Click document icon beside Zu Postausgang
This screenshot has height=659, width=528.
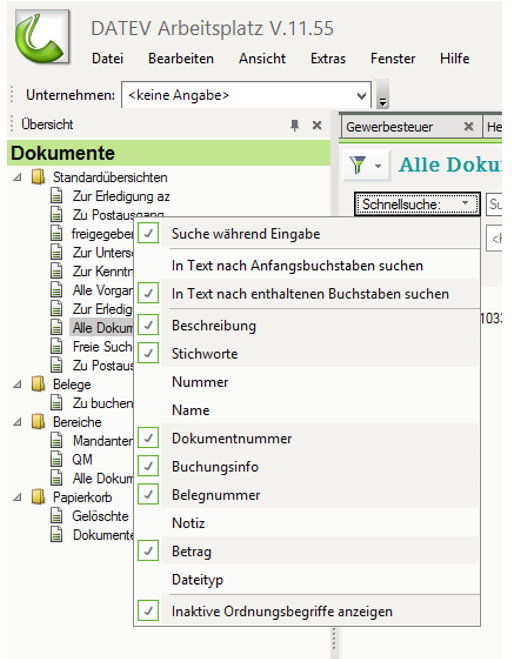point(56,214)
